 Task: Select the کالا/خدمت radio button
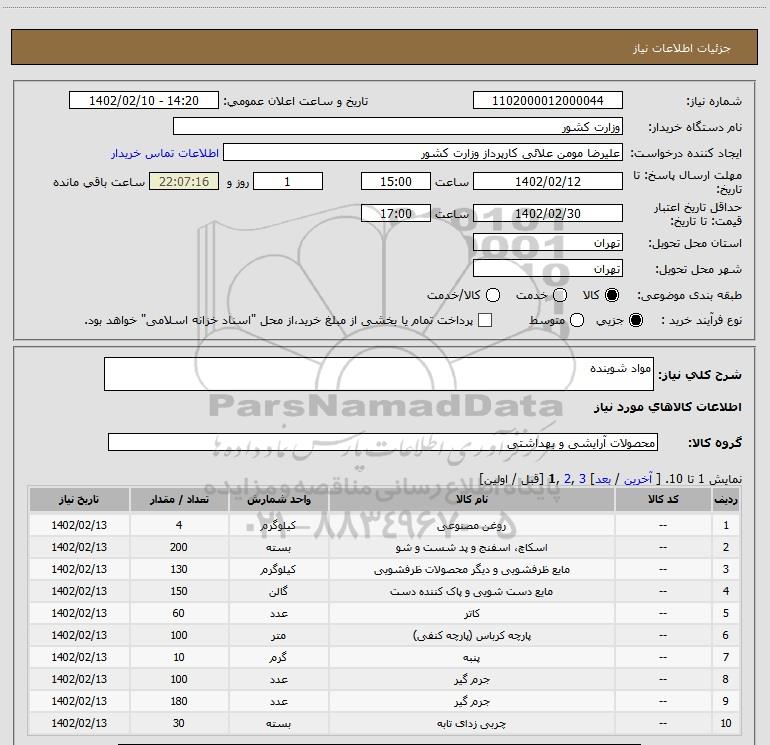(493, 295)
